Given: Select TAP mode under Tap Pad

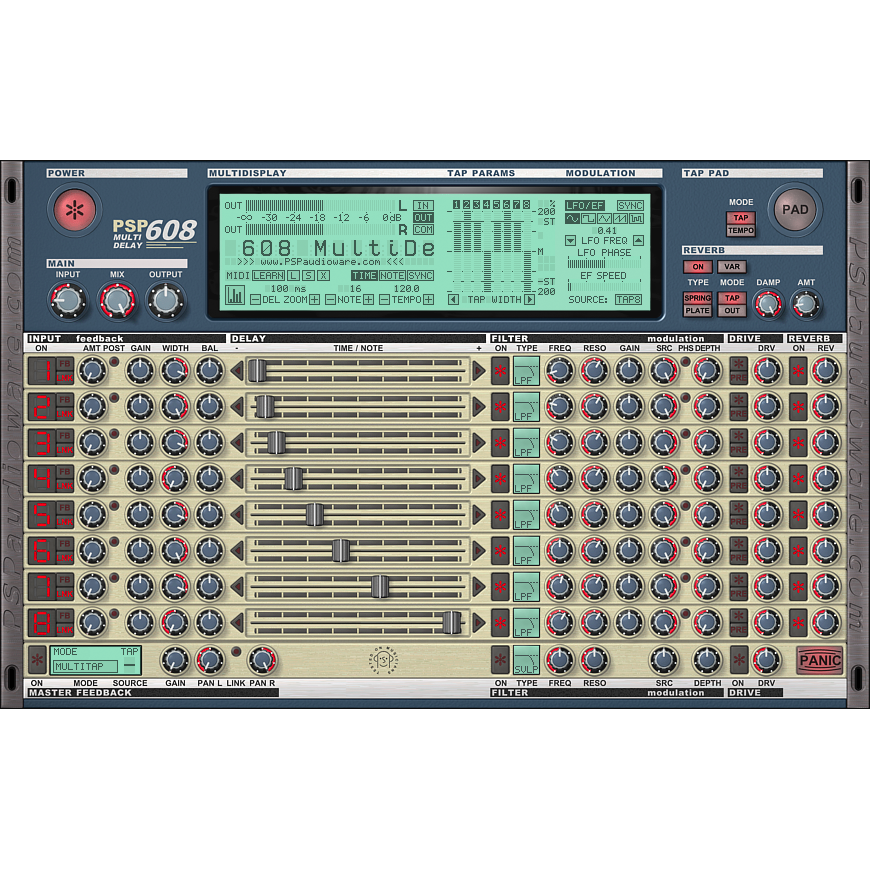Looking at the screenshot, I should click(x=741, y=218).
